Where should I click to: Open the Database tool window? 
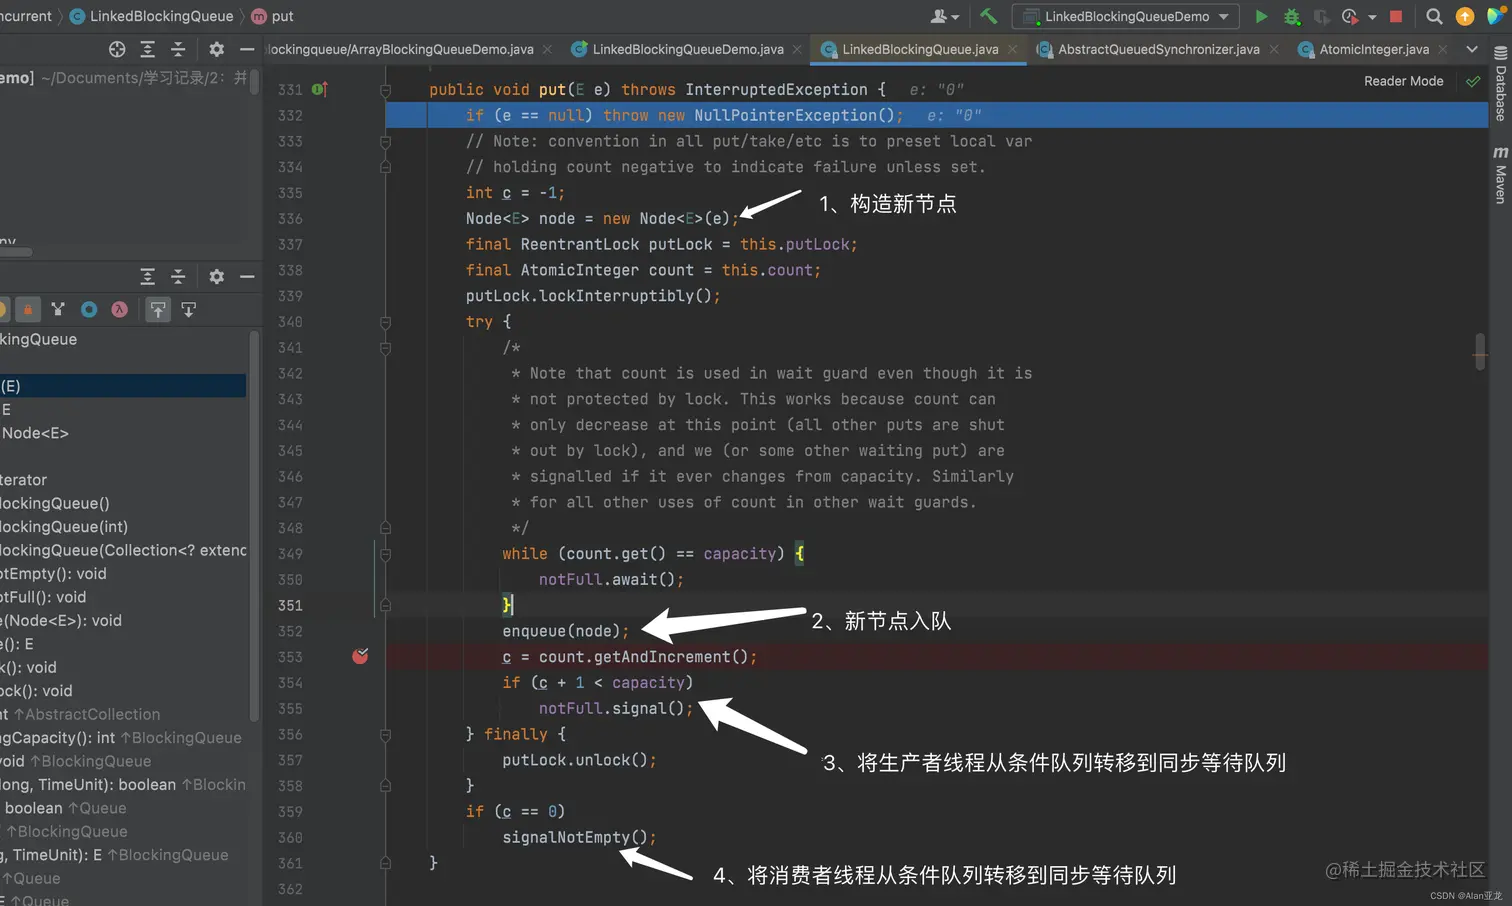click(1500, 84)
